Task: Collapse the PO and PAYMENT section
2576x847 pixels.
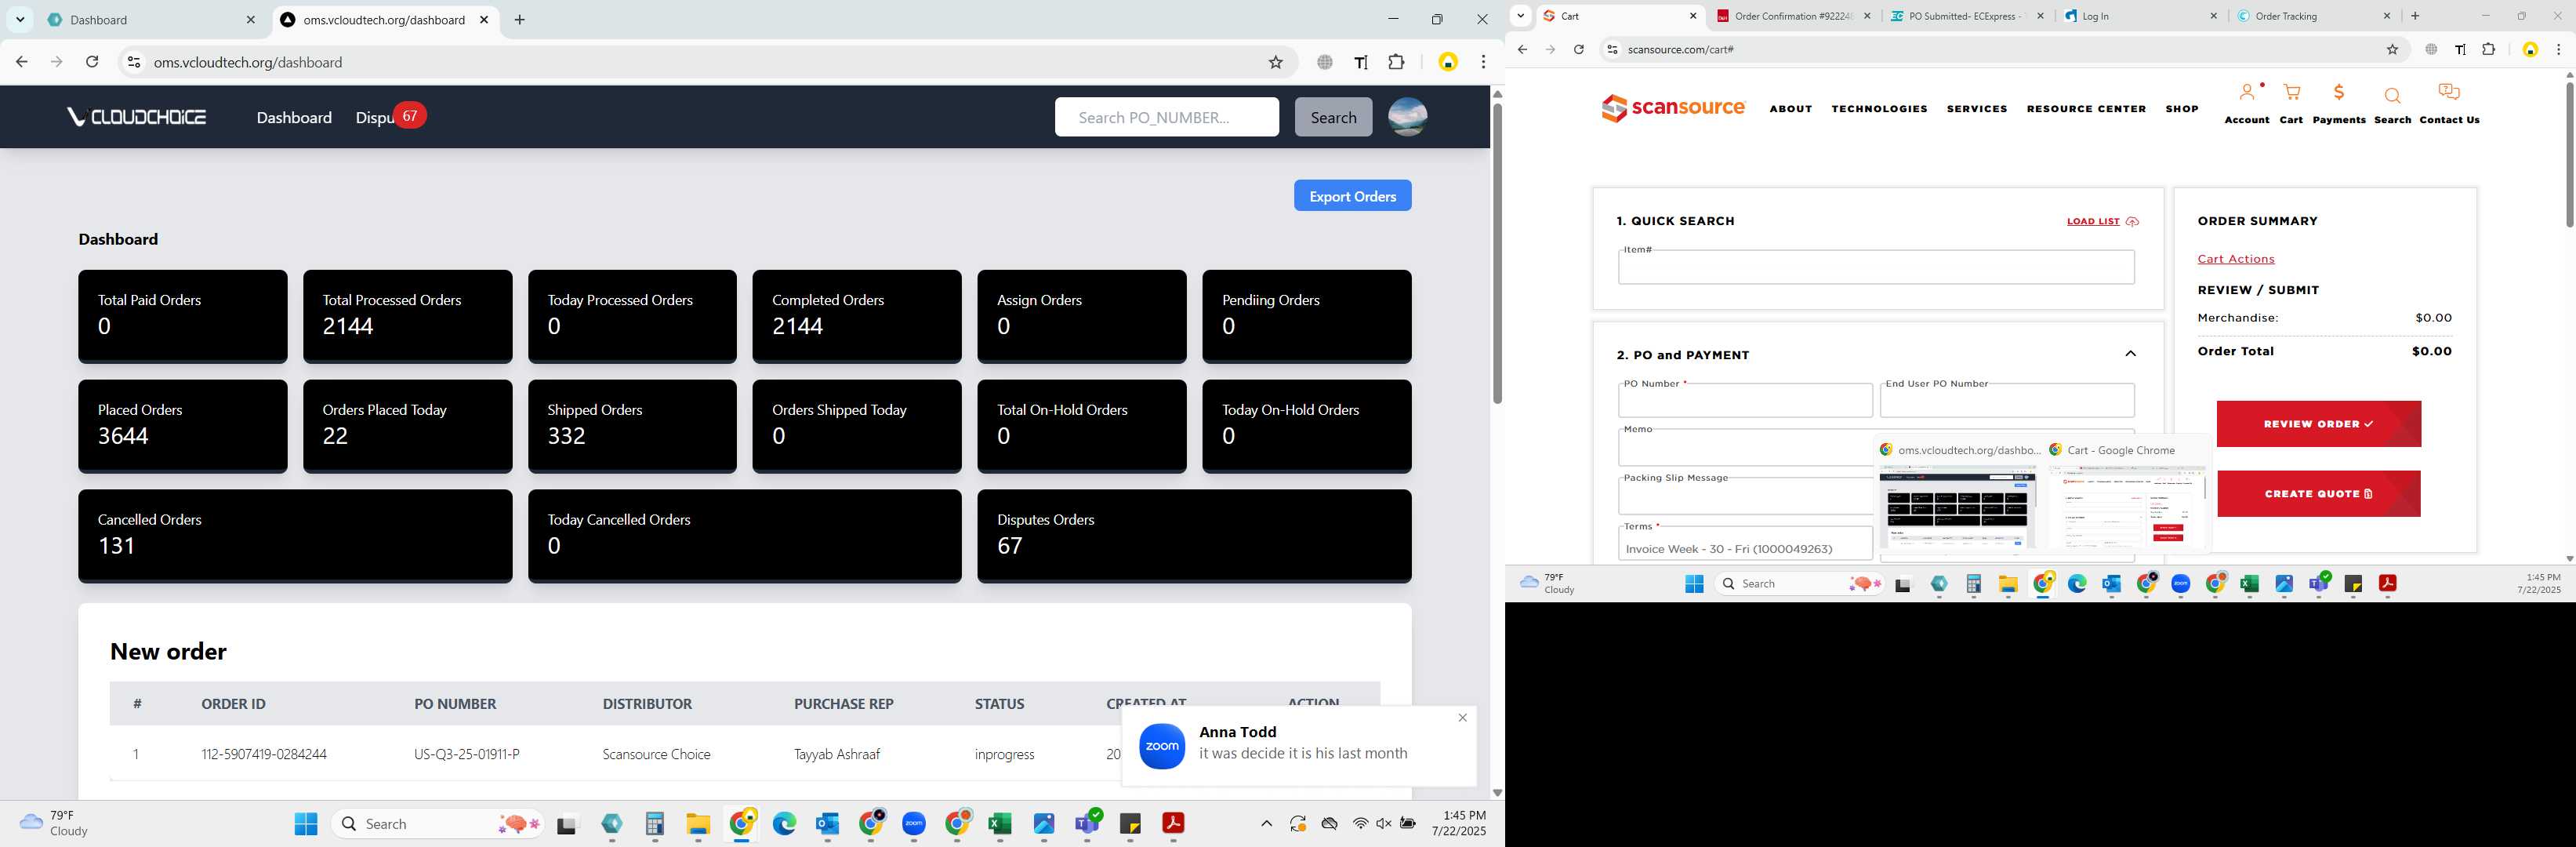Action: tap(2130, 353)
